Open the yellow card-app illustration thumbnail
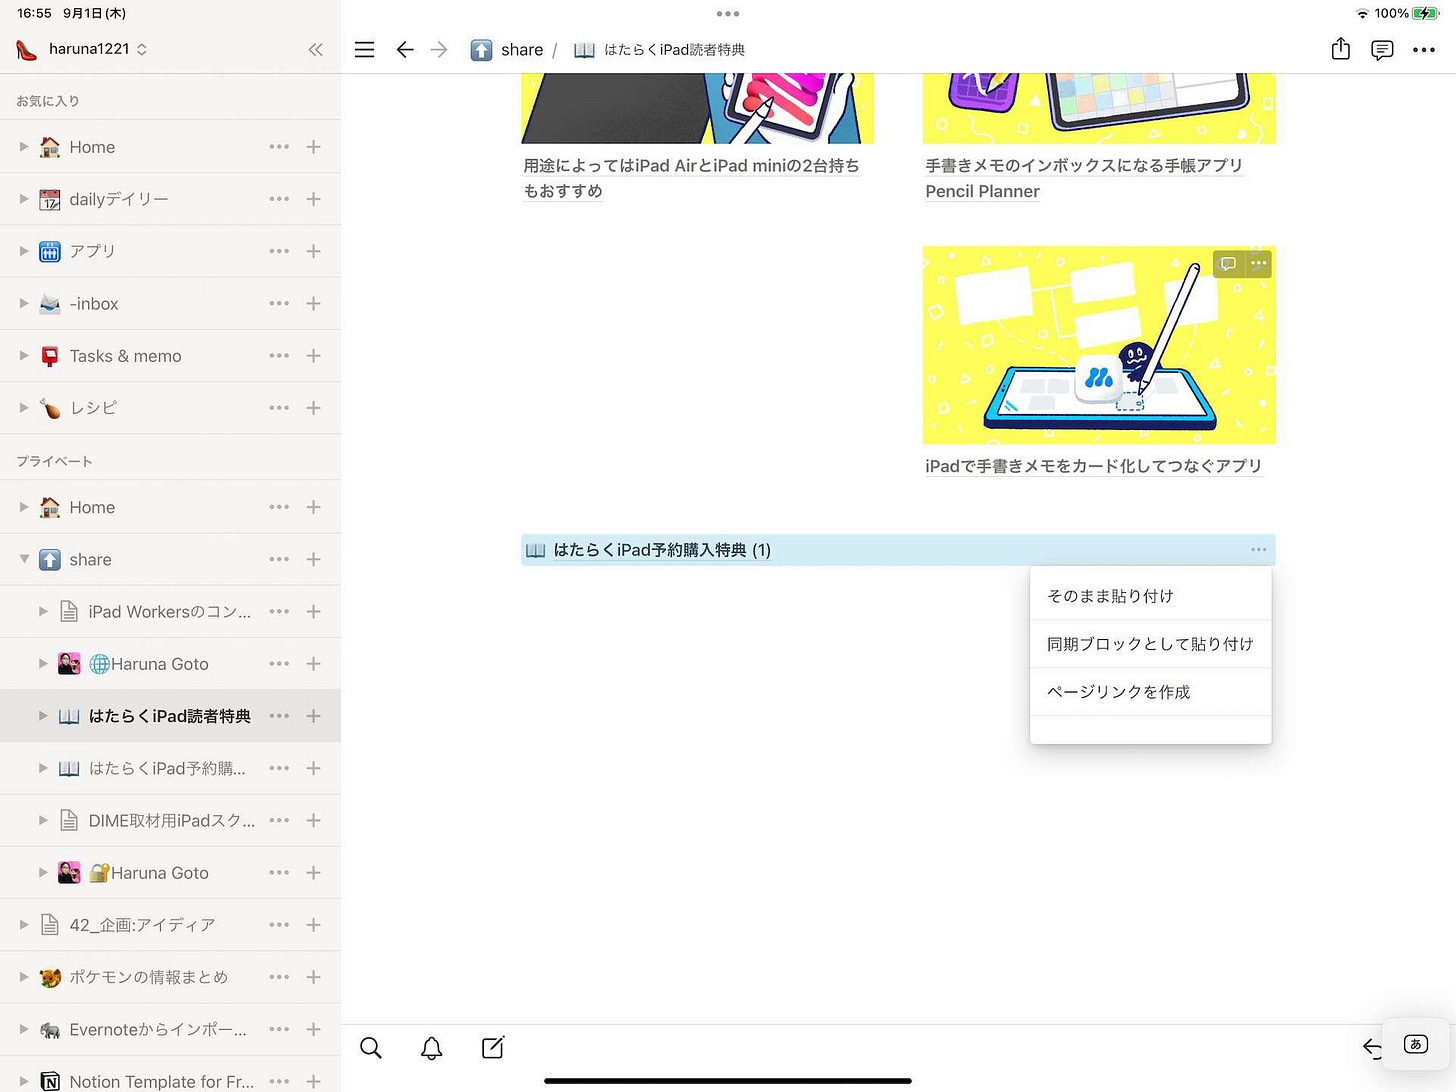 point(1099,345)
